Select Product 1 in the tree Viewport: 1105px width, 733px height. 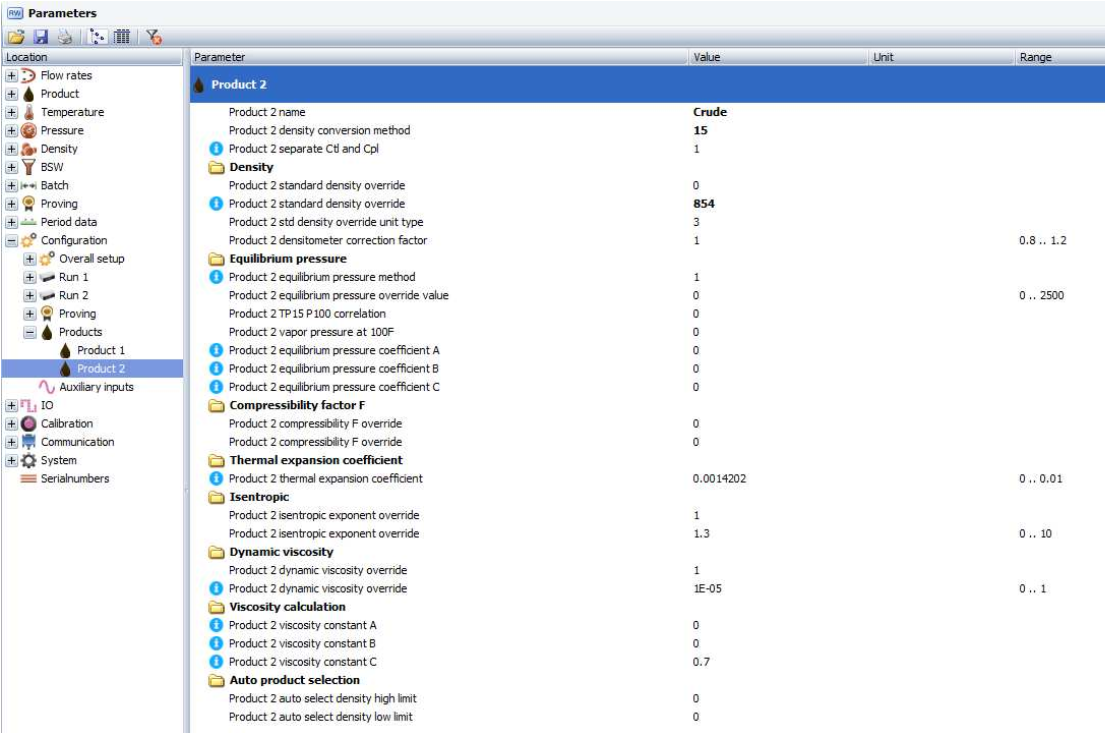point(101,350)
